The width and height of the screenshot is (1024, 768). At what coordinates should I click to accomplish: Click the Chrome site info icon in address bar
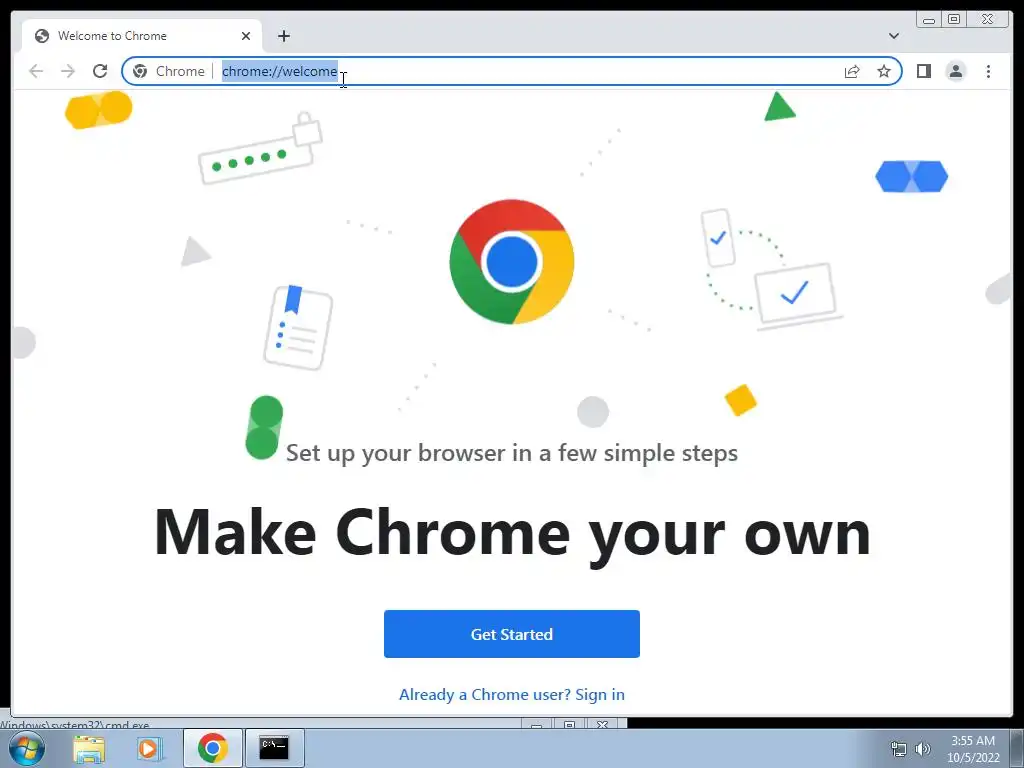140,71
